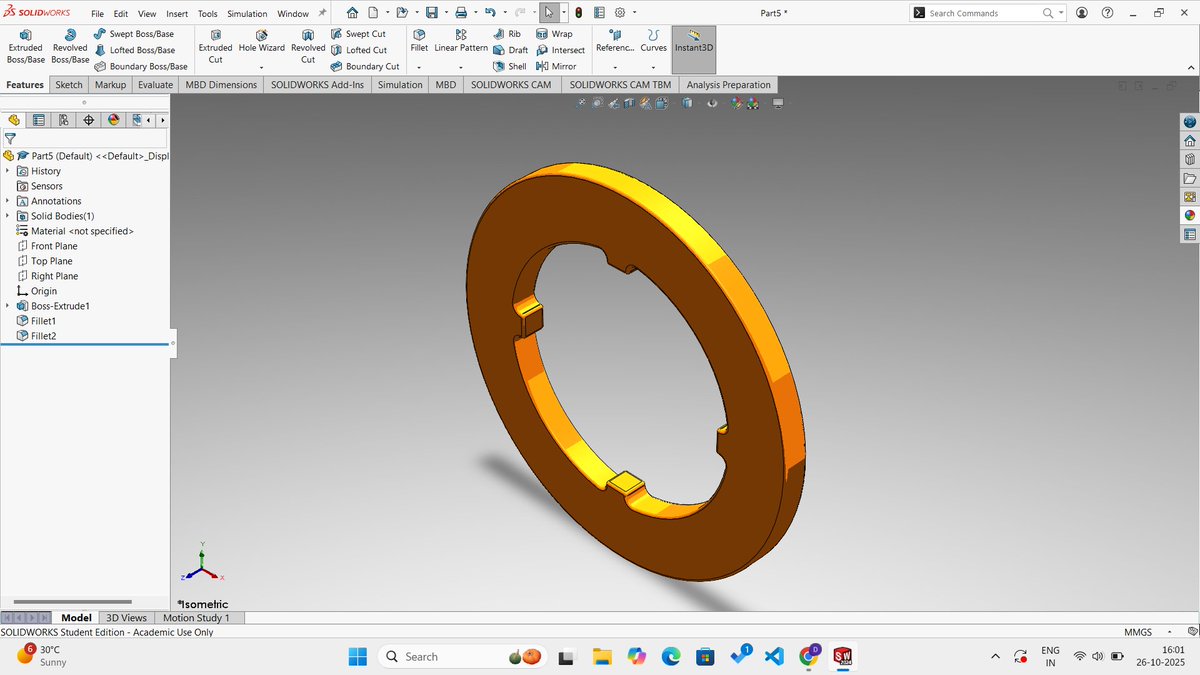Select the Swept Cut tool
Viewport: 1200px width, 675px height.
click(x=358, y=34)
